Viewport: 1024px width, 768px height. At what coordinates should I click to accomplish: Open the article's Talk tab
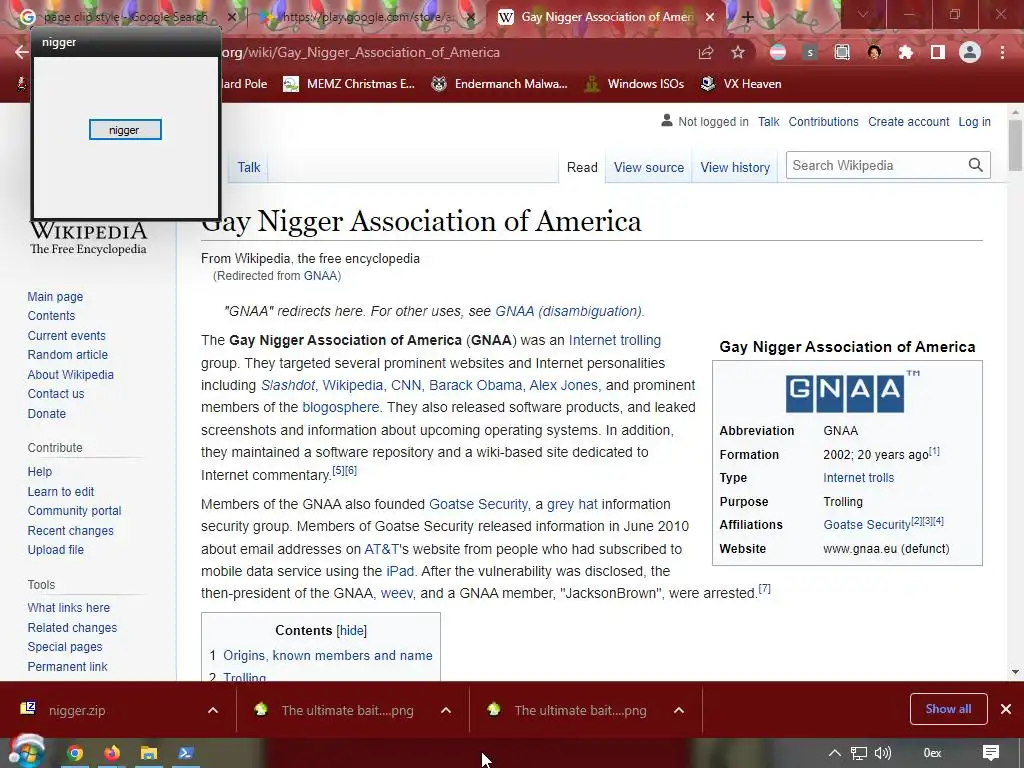tap(249, 167)
